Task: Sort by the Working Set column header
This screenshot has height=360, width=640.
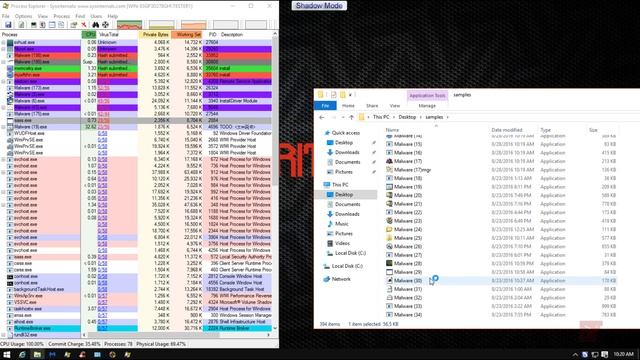Action: click(x=187, y=35)
